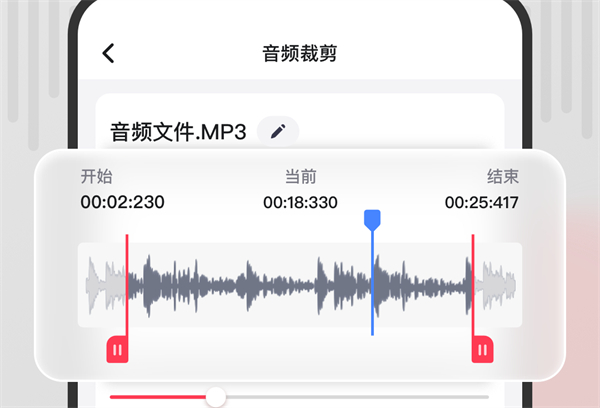Click the 结束 label

click(503, 176)
